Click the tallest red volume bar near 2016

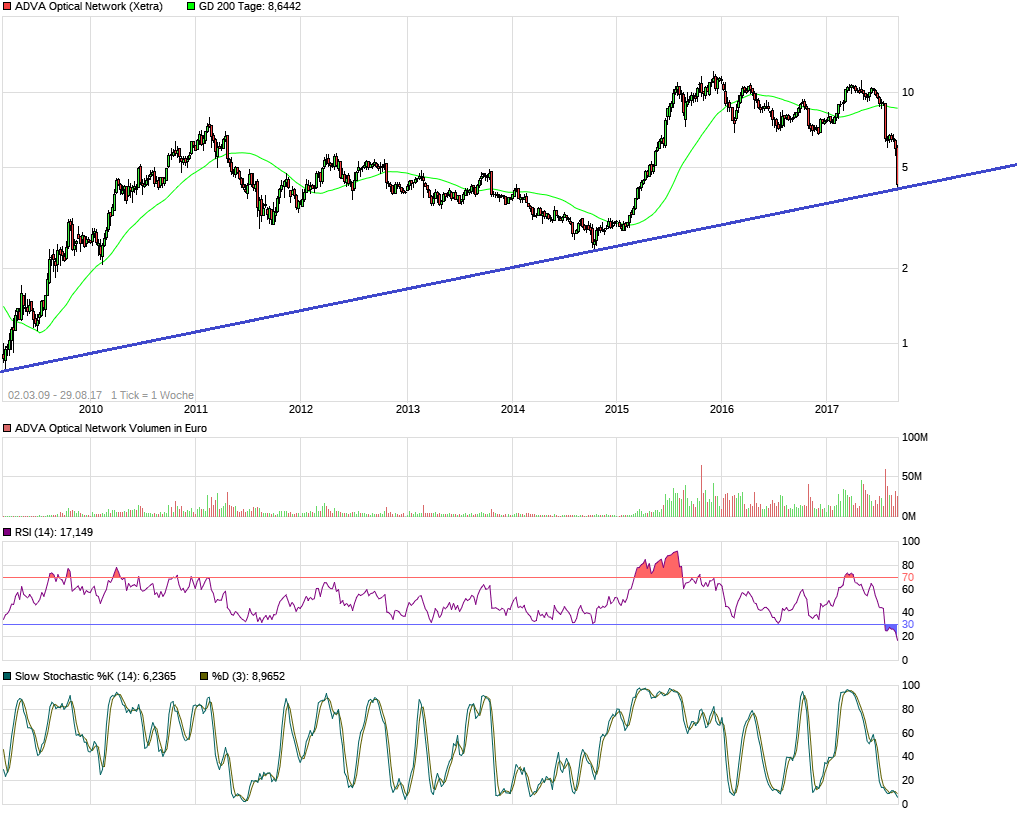pos(701,491)
